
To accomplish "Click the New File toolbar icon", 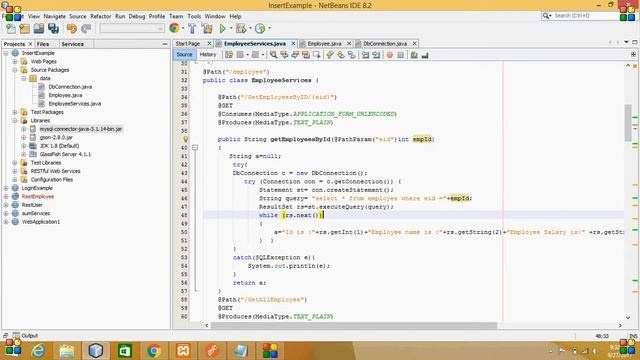I will click(x=11, y=28).
